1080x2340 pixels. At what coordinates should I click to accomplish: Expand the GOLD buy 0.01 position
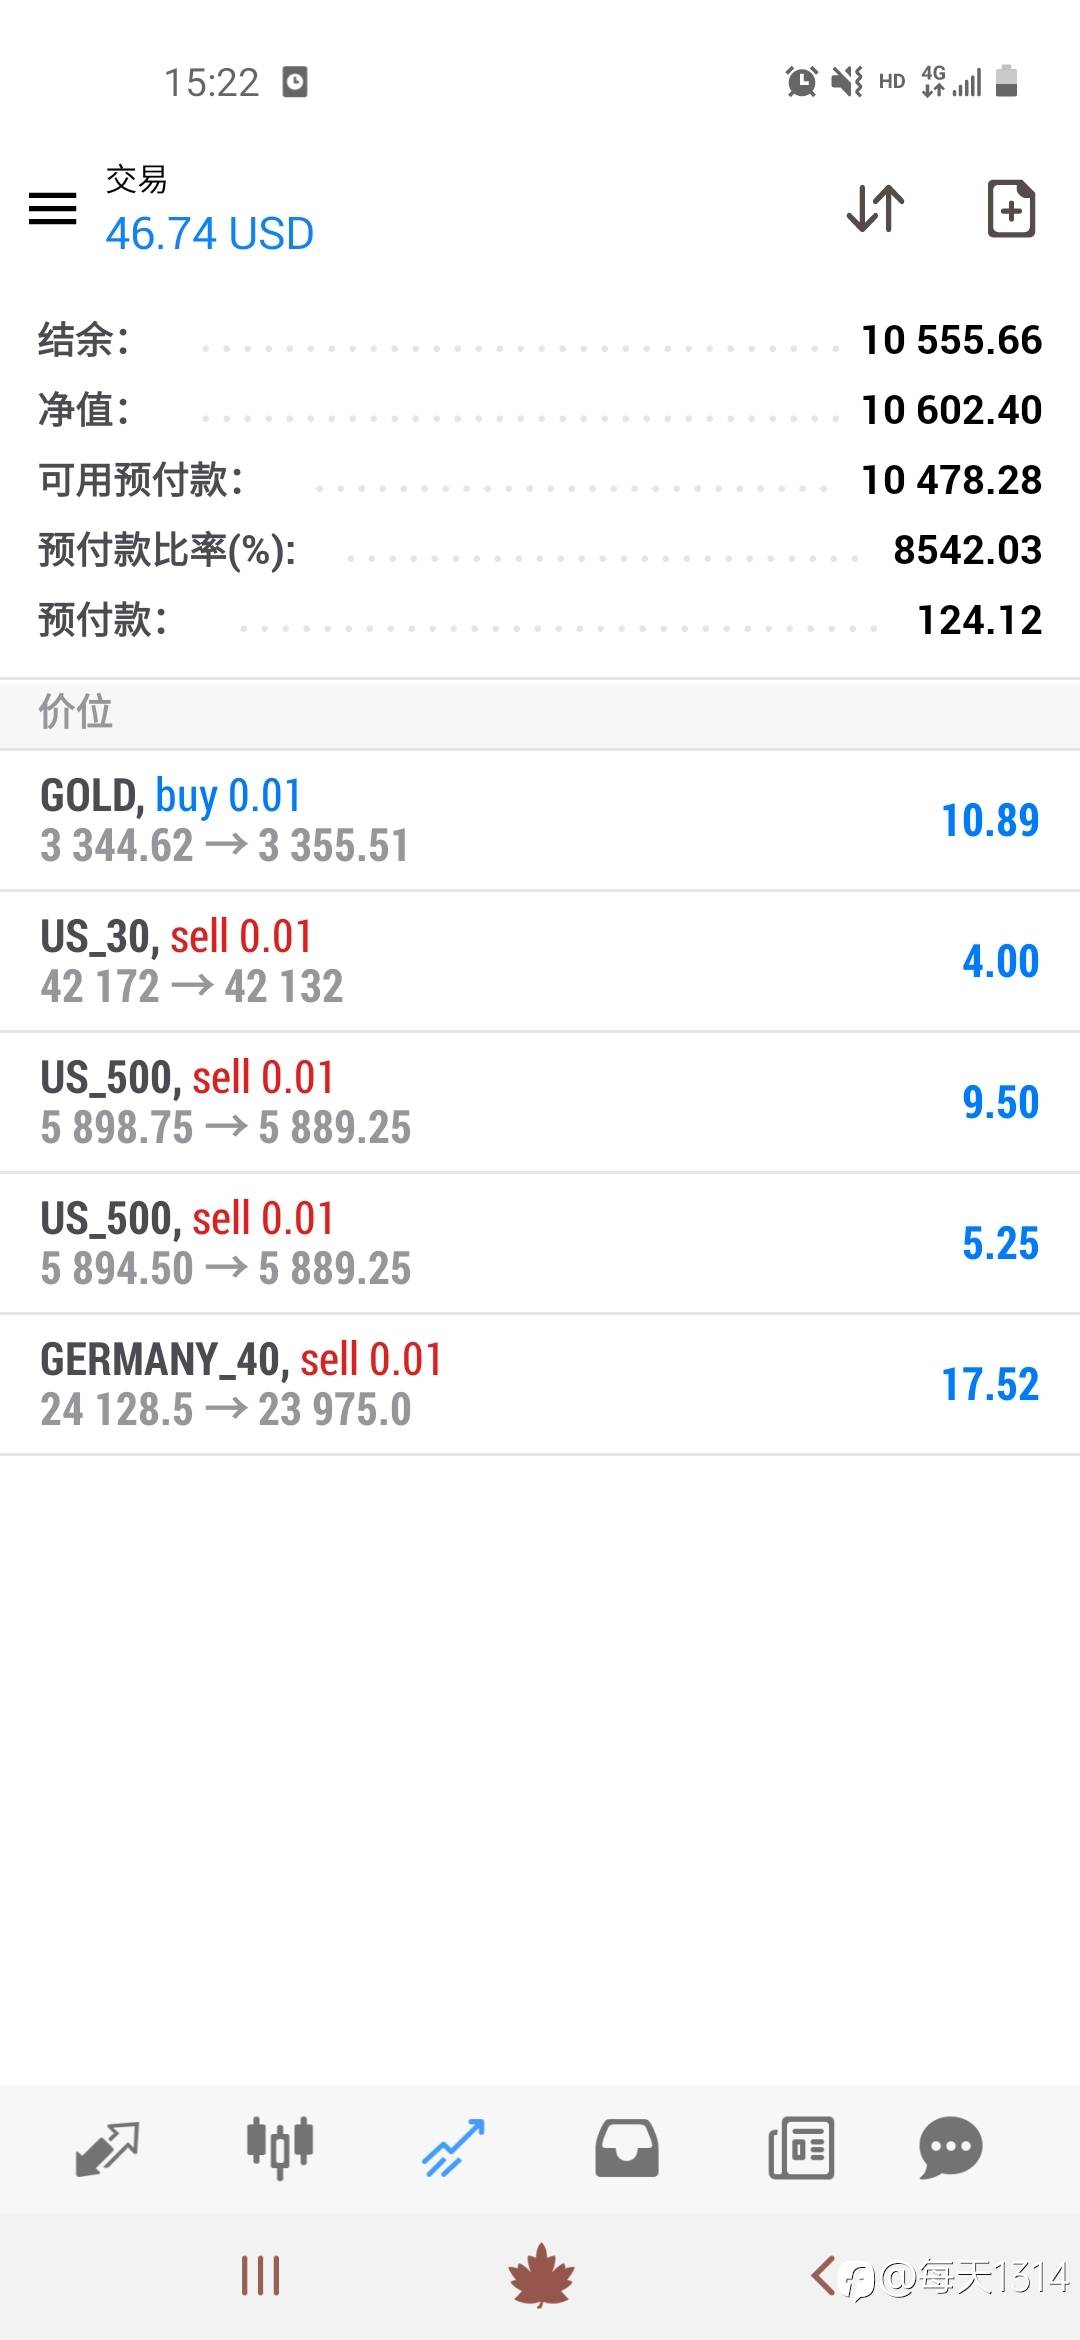coord(540,820)
